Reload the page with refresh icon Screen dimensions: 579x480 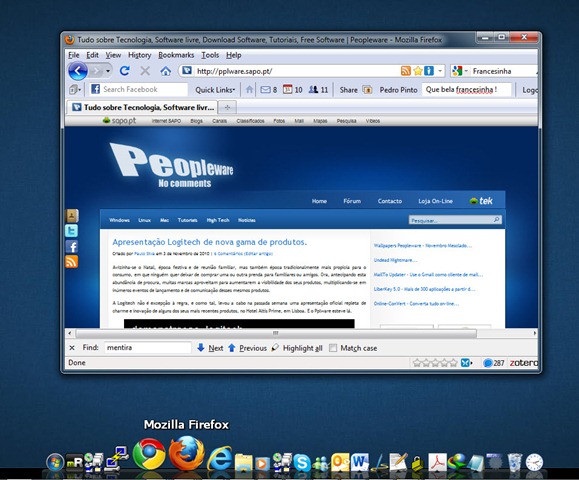(x=124, y=71)
